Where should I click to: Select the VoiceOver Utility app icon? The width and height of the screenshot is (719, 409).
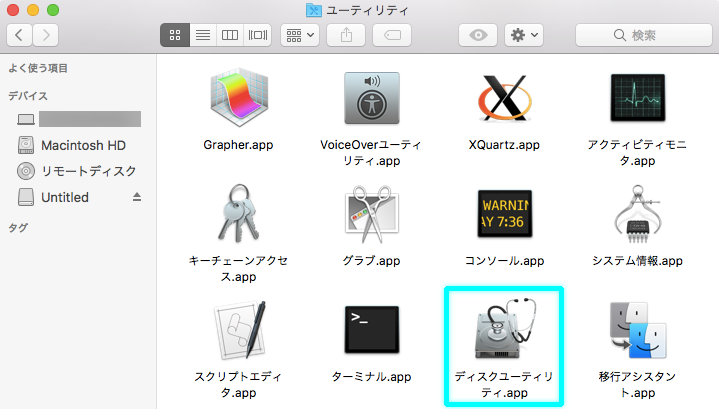click(x=372, y=98)
